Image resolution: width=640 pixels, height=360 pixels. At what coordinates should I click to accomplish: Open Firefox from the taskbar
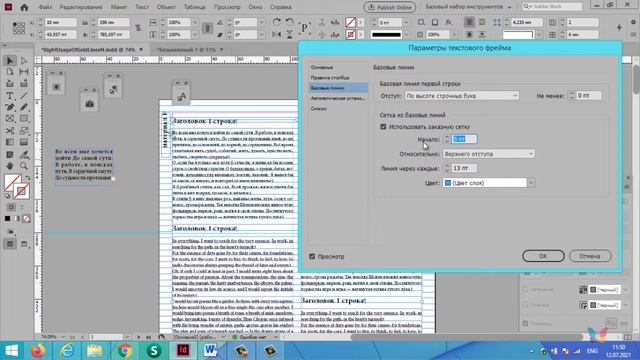pyautogui.click(x=38, y=351)
